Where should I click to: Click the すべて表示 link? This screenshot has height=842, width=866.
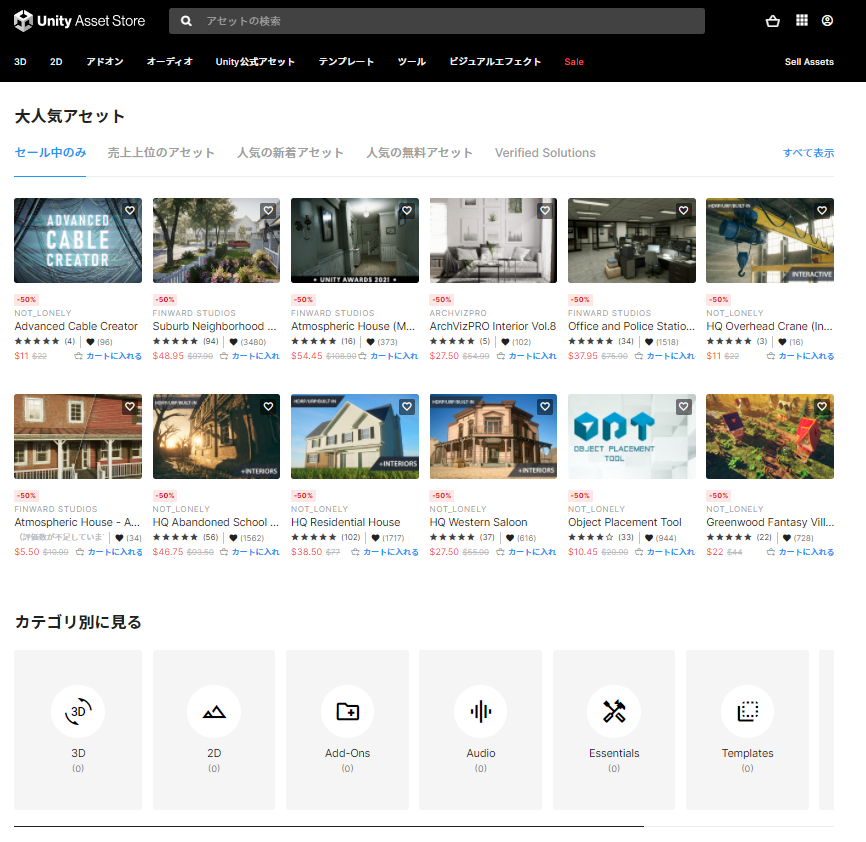(x=809, y=153)
